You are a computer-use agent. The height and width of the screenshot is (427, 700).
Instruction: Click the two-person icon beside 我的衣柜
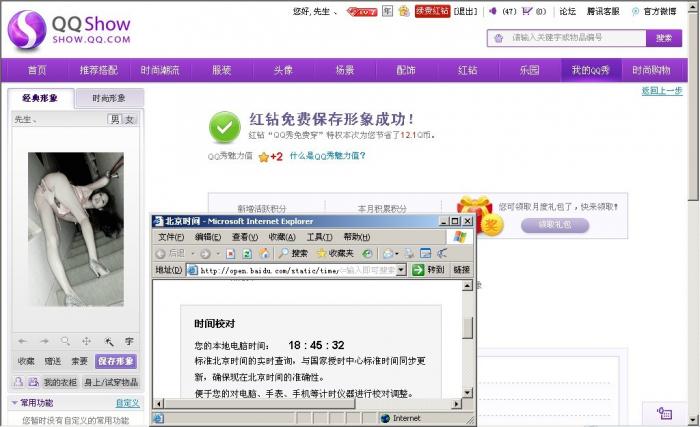pos(33,382)
